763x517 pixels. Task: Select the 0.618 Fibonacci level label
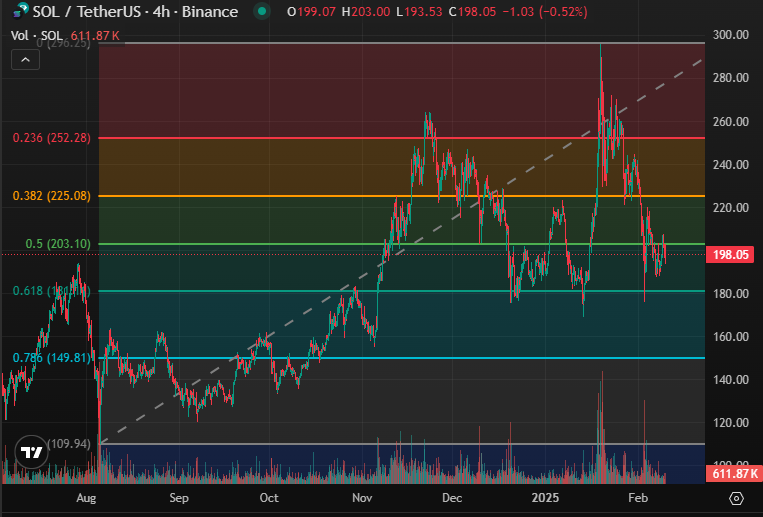pos(52,291)
